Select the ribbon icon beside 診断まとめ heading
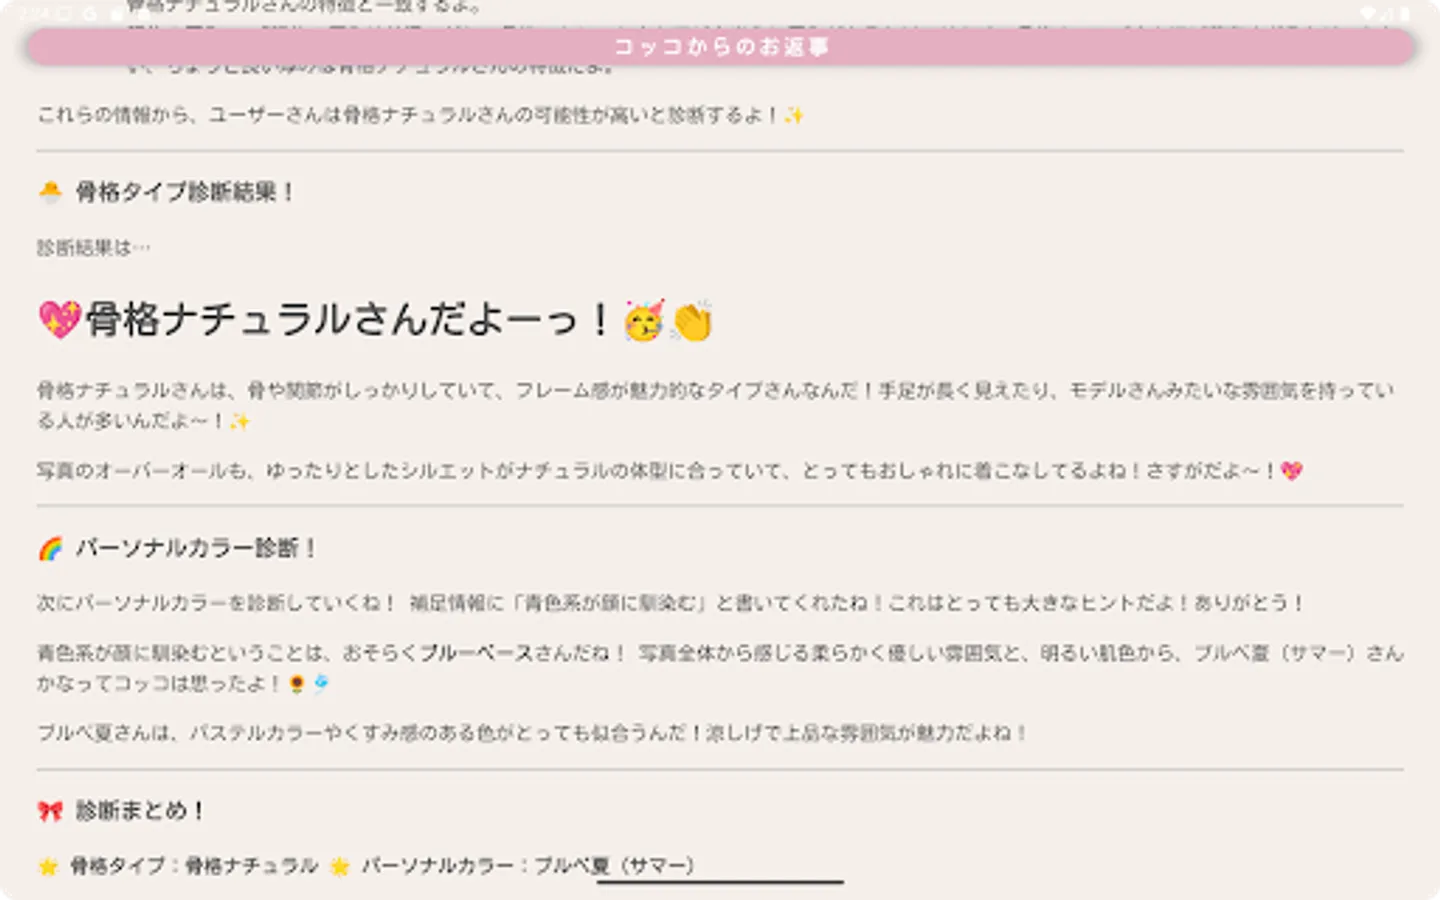1440x900 pixels. 48,810
